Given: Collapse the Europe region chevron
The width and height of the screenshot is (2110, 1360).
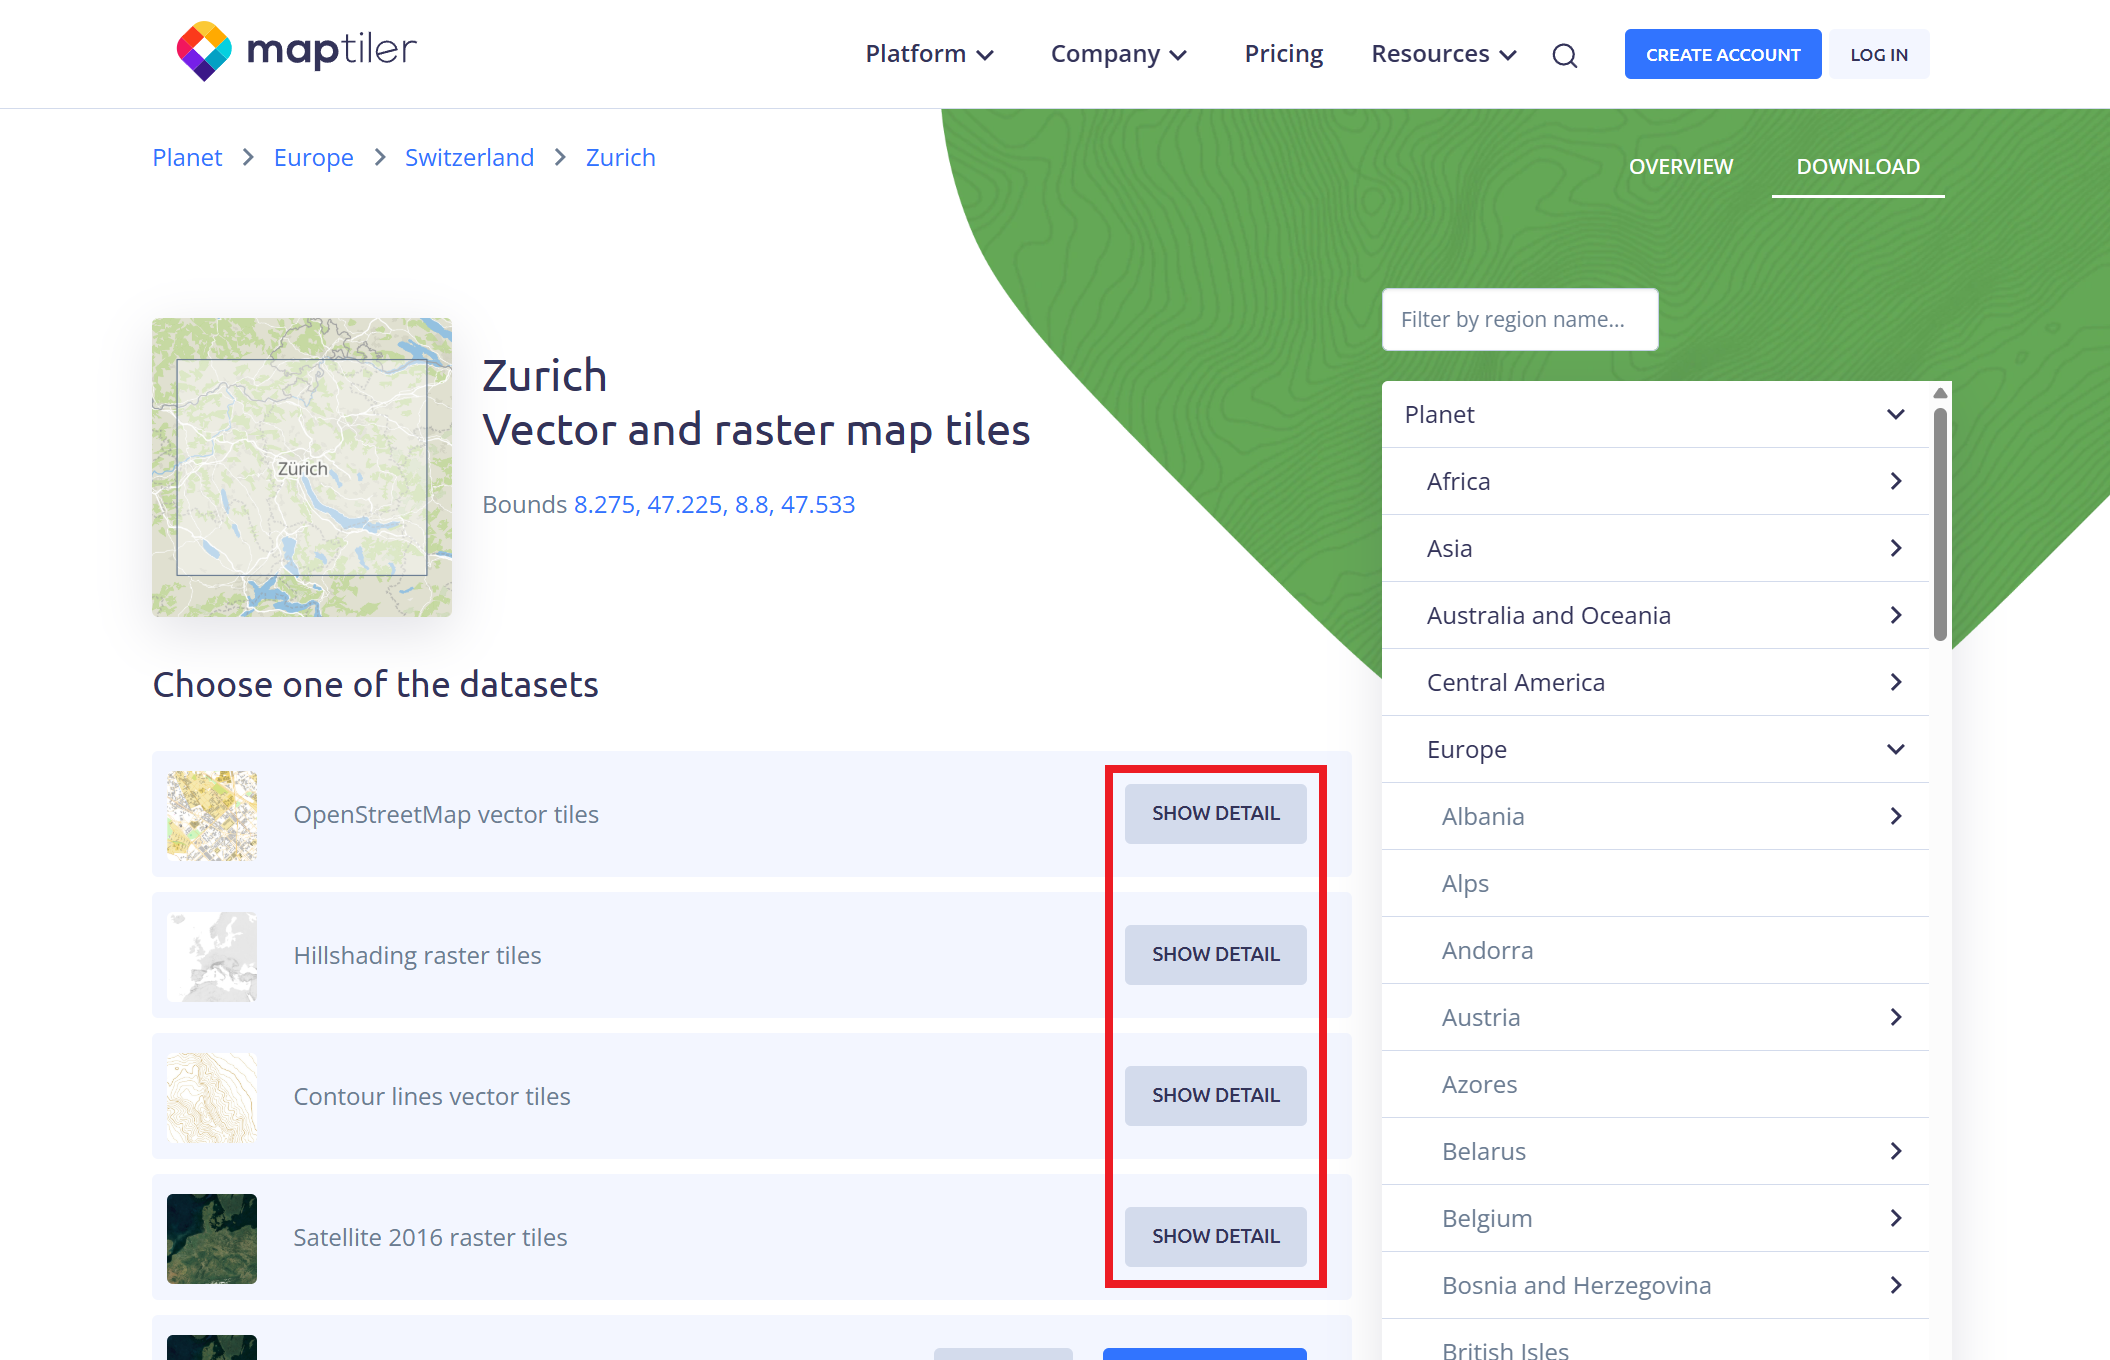Looking at the screenshot, I should coord(1895,749).
